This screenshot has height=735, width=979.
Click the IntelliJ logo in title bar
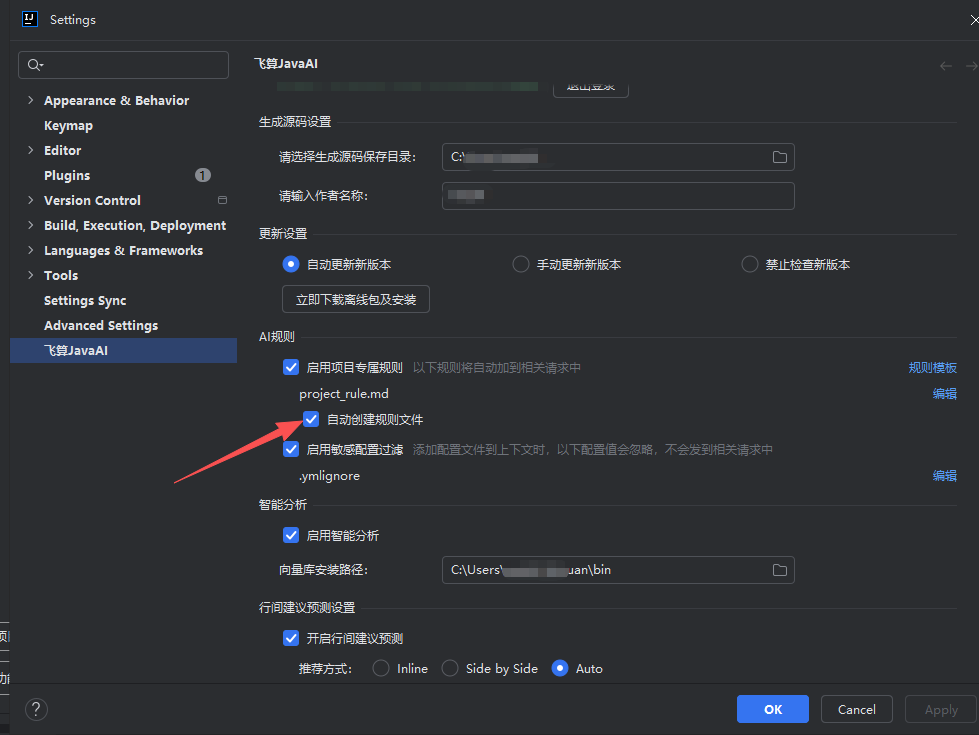coord(29,19)
